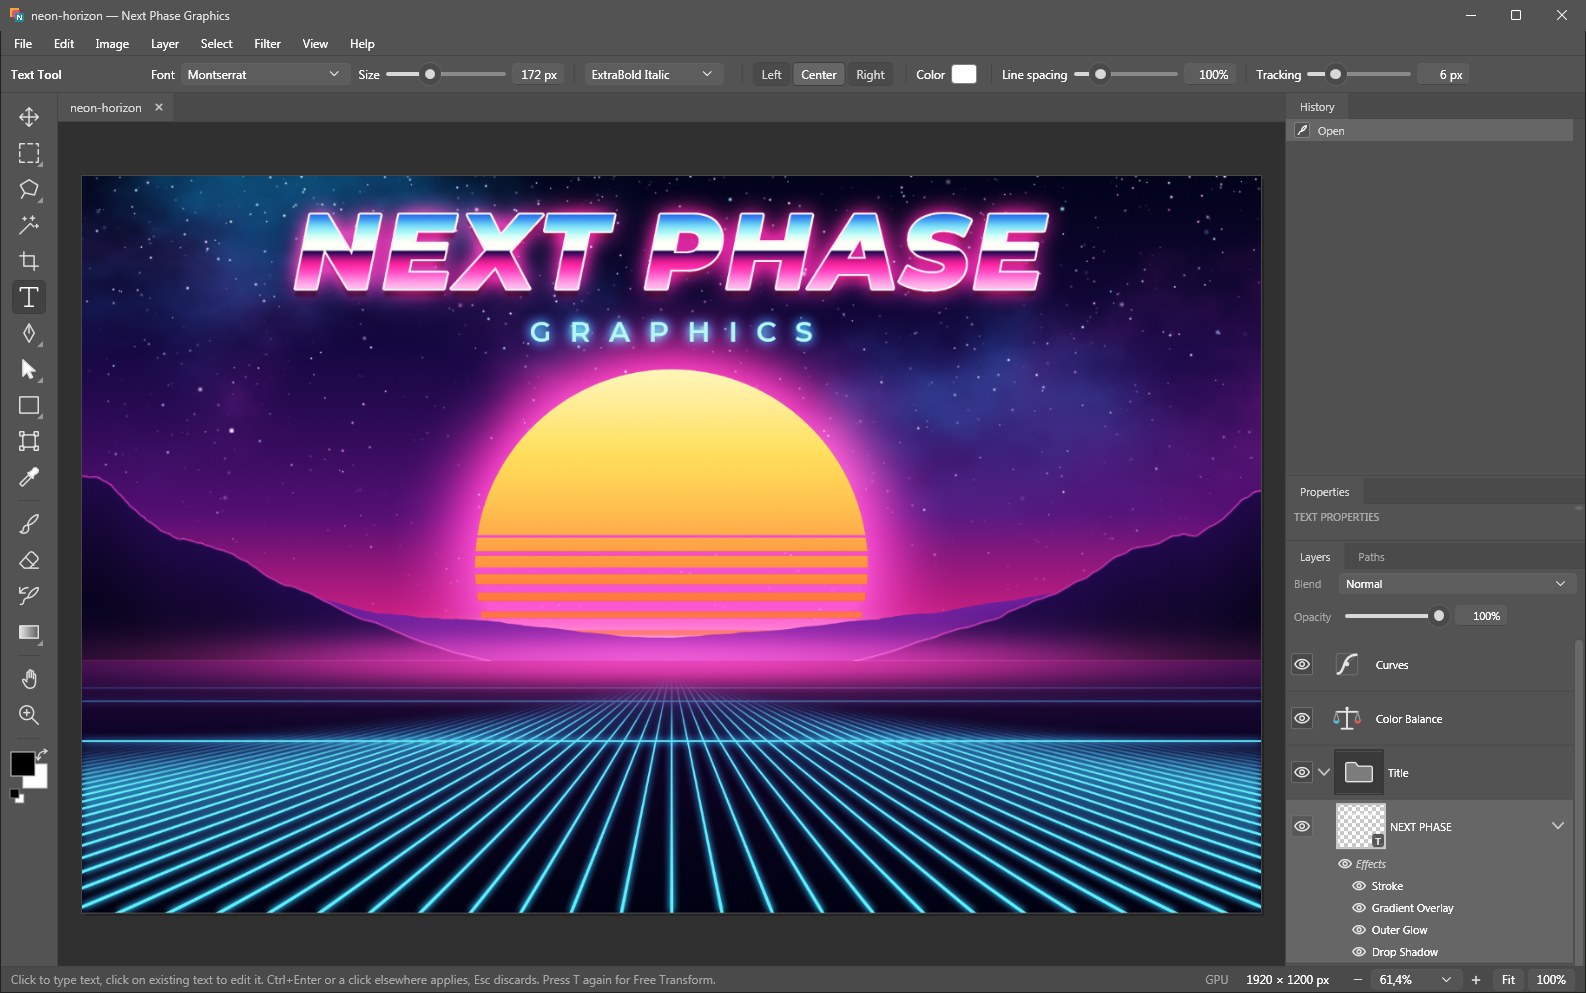Select the Eraser tool
This screenshot has width=1586, height=993.
(29, 560)
